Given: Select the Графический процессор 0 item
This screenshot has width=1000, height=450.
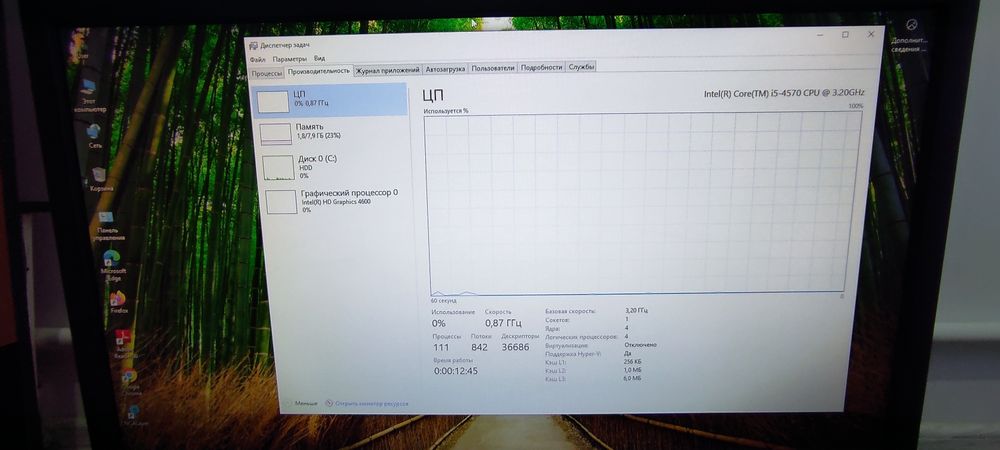Looking at the screenshot, I should pyautogui.click(x=338, y=201).
